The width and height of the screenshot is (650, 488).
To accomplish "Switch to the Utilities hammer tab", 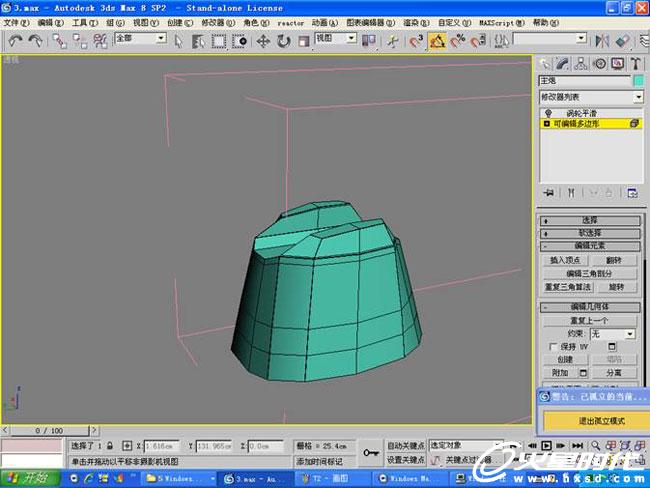I will pos(636,64).
